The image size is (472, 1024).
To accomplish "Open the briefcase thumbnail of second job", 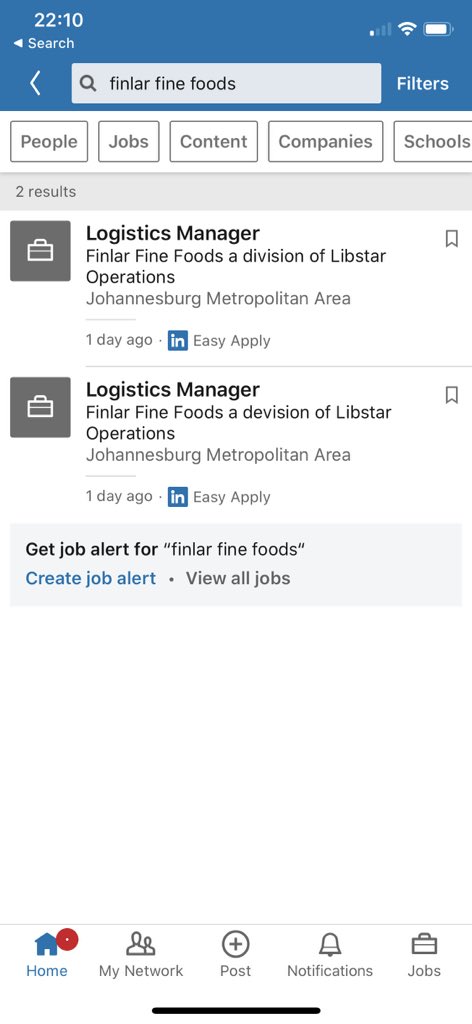I will pyautogui.click(x=40, y=407).
